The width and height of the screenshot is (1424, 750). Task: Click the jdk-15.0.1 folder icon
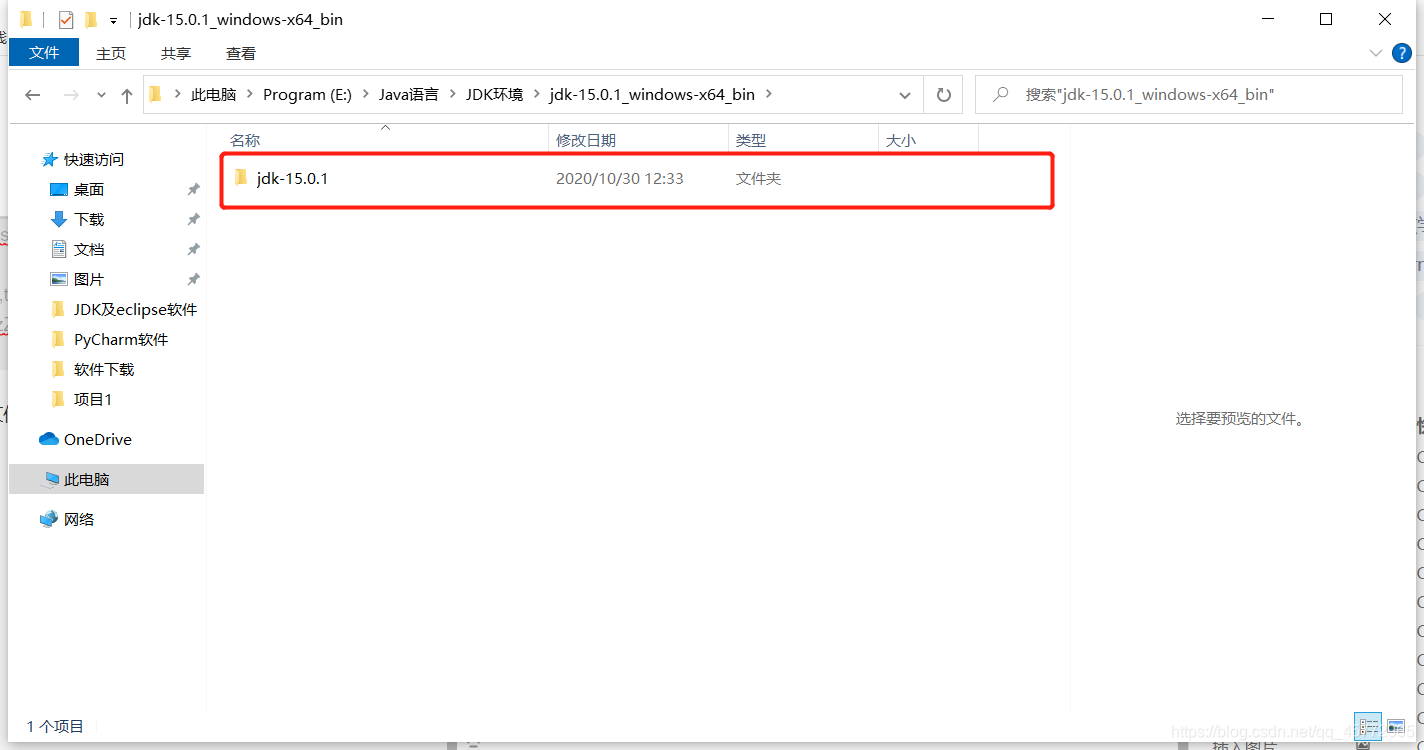(240, 178)
